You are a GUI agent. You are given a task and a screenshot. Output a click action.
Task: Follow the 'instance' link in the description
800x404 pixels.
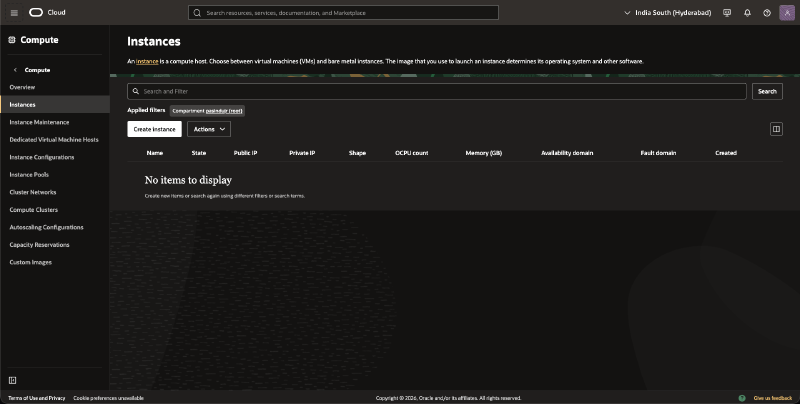point(147,61)
